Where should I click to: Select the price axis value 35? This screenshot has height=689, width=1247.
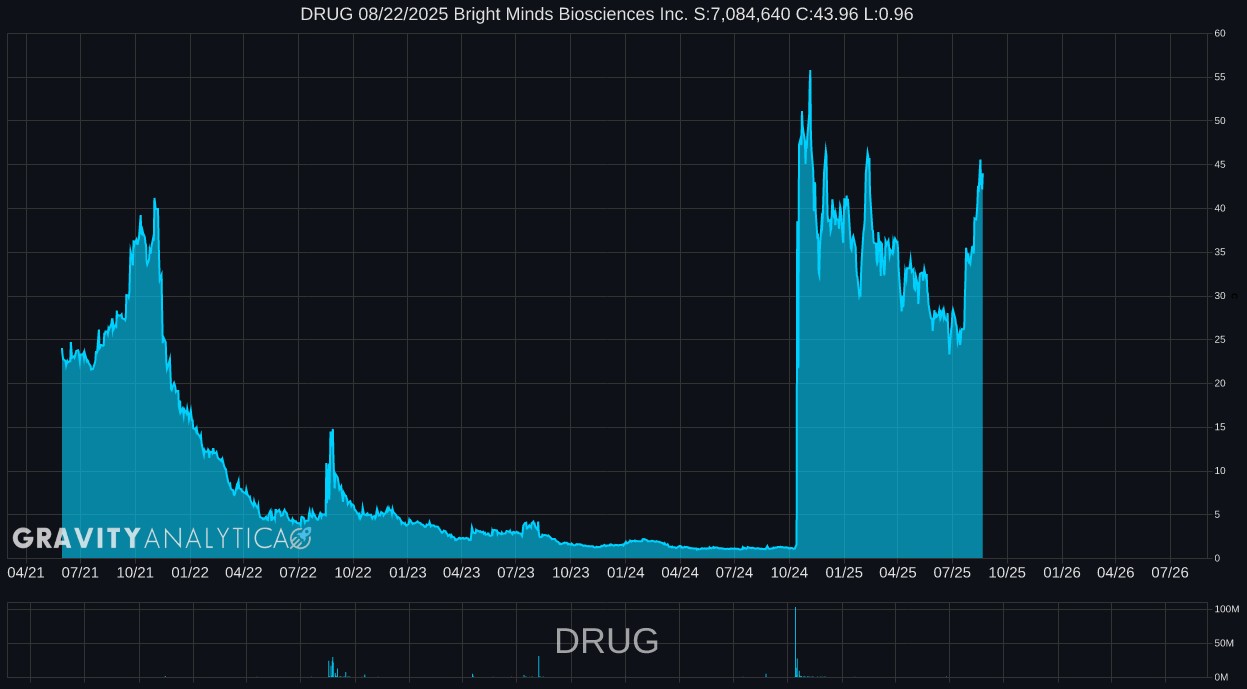click(x=1220, y=253)
